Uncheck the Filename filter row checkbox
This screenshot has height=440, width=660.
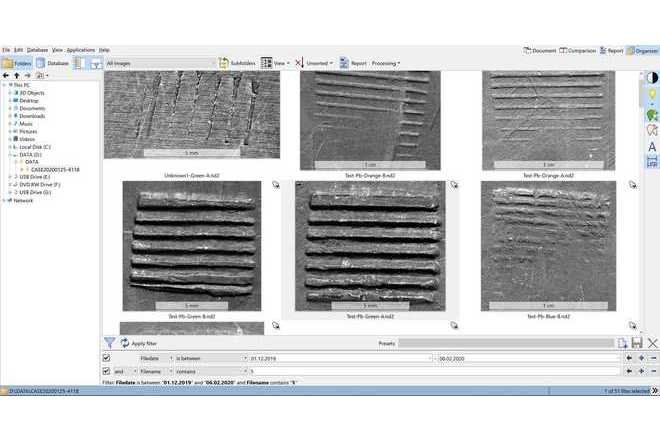(107, 371)
